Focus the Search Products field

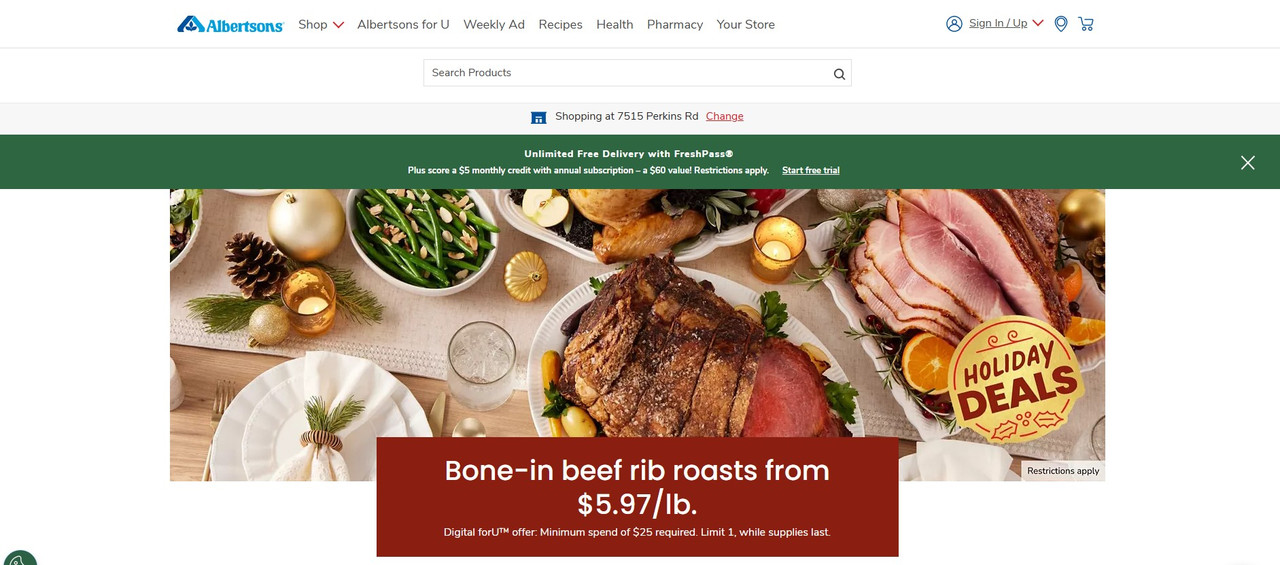[x=637, y=73]
